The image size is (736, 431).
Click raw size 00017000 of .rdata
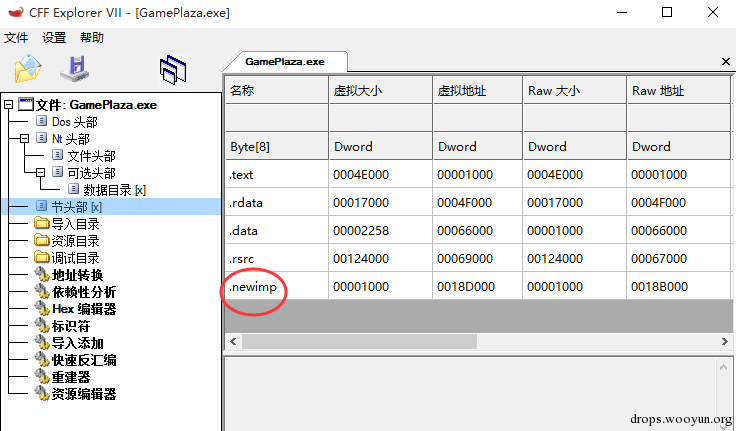(x=555, y=202)
